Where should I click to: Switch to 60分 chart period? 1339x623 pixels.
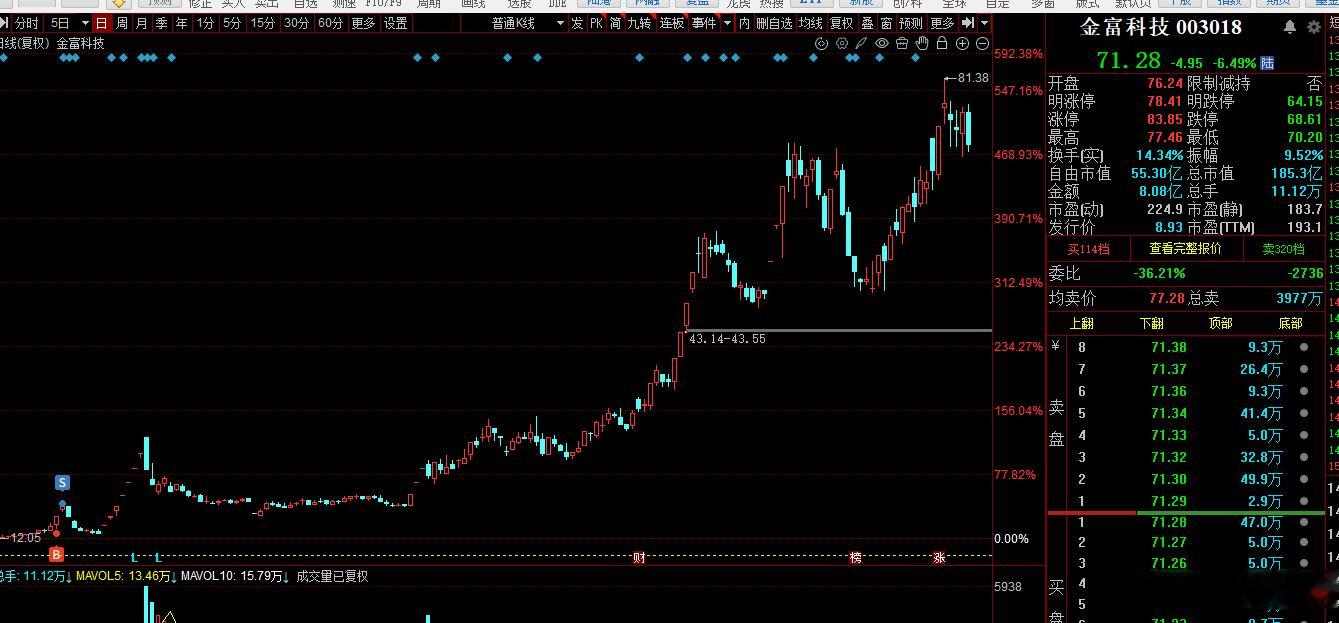[x=330, y=23]
